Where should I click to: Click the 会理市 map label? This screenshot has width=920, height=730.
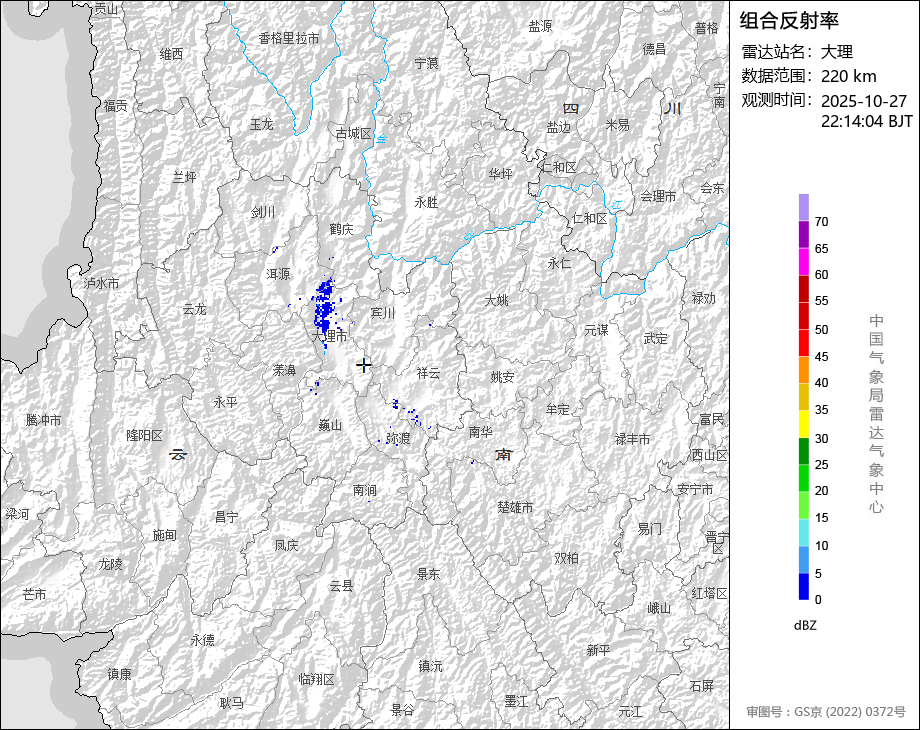click(658, 197)
